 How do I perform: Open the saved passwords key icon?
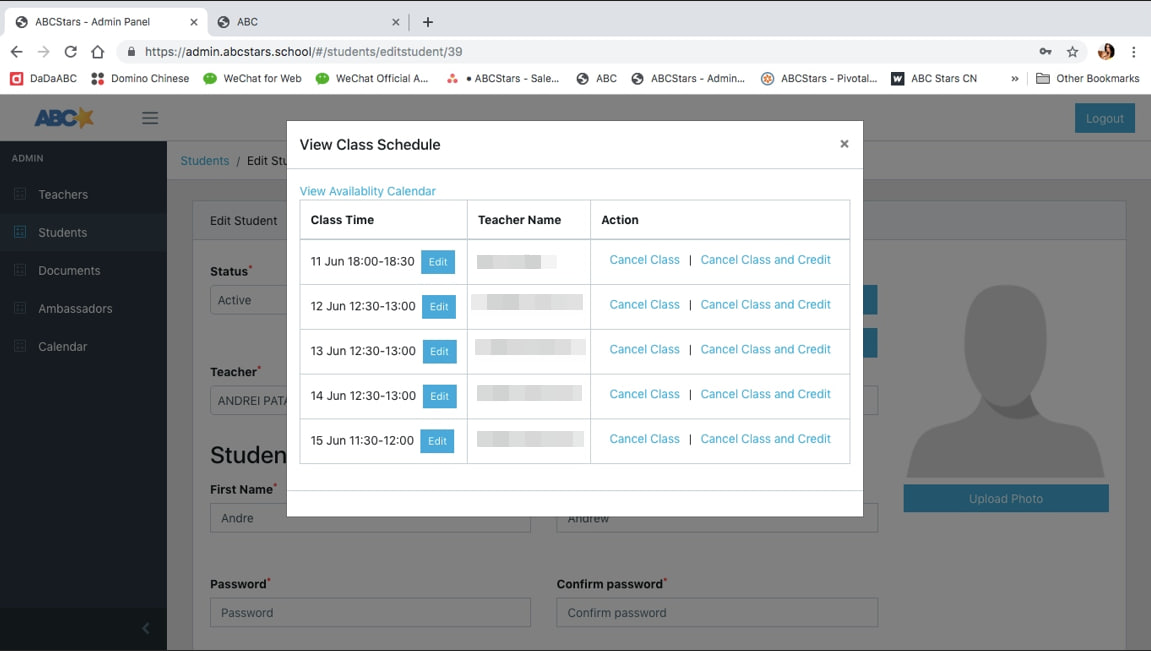point(1045,51)
